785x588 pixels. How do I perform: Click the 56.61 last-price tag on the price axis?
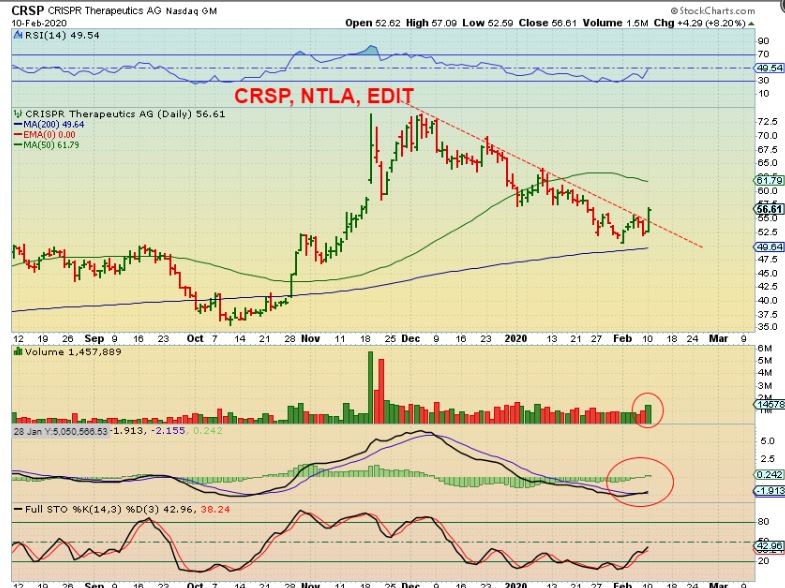click(x=769, y=209)
